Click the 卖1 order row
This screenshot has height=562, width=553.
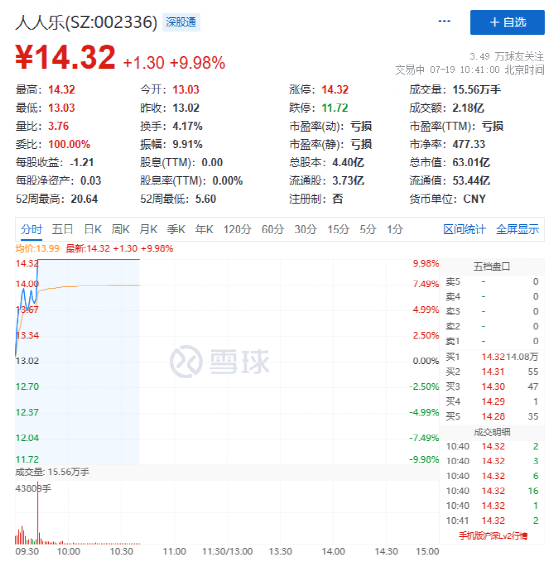[x=492, y=341]
